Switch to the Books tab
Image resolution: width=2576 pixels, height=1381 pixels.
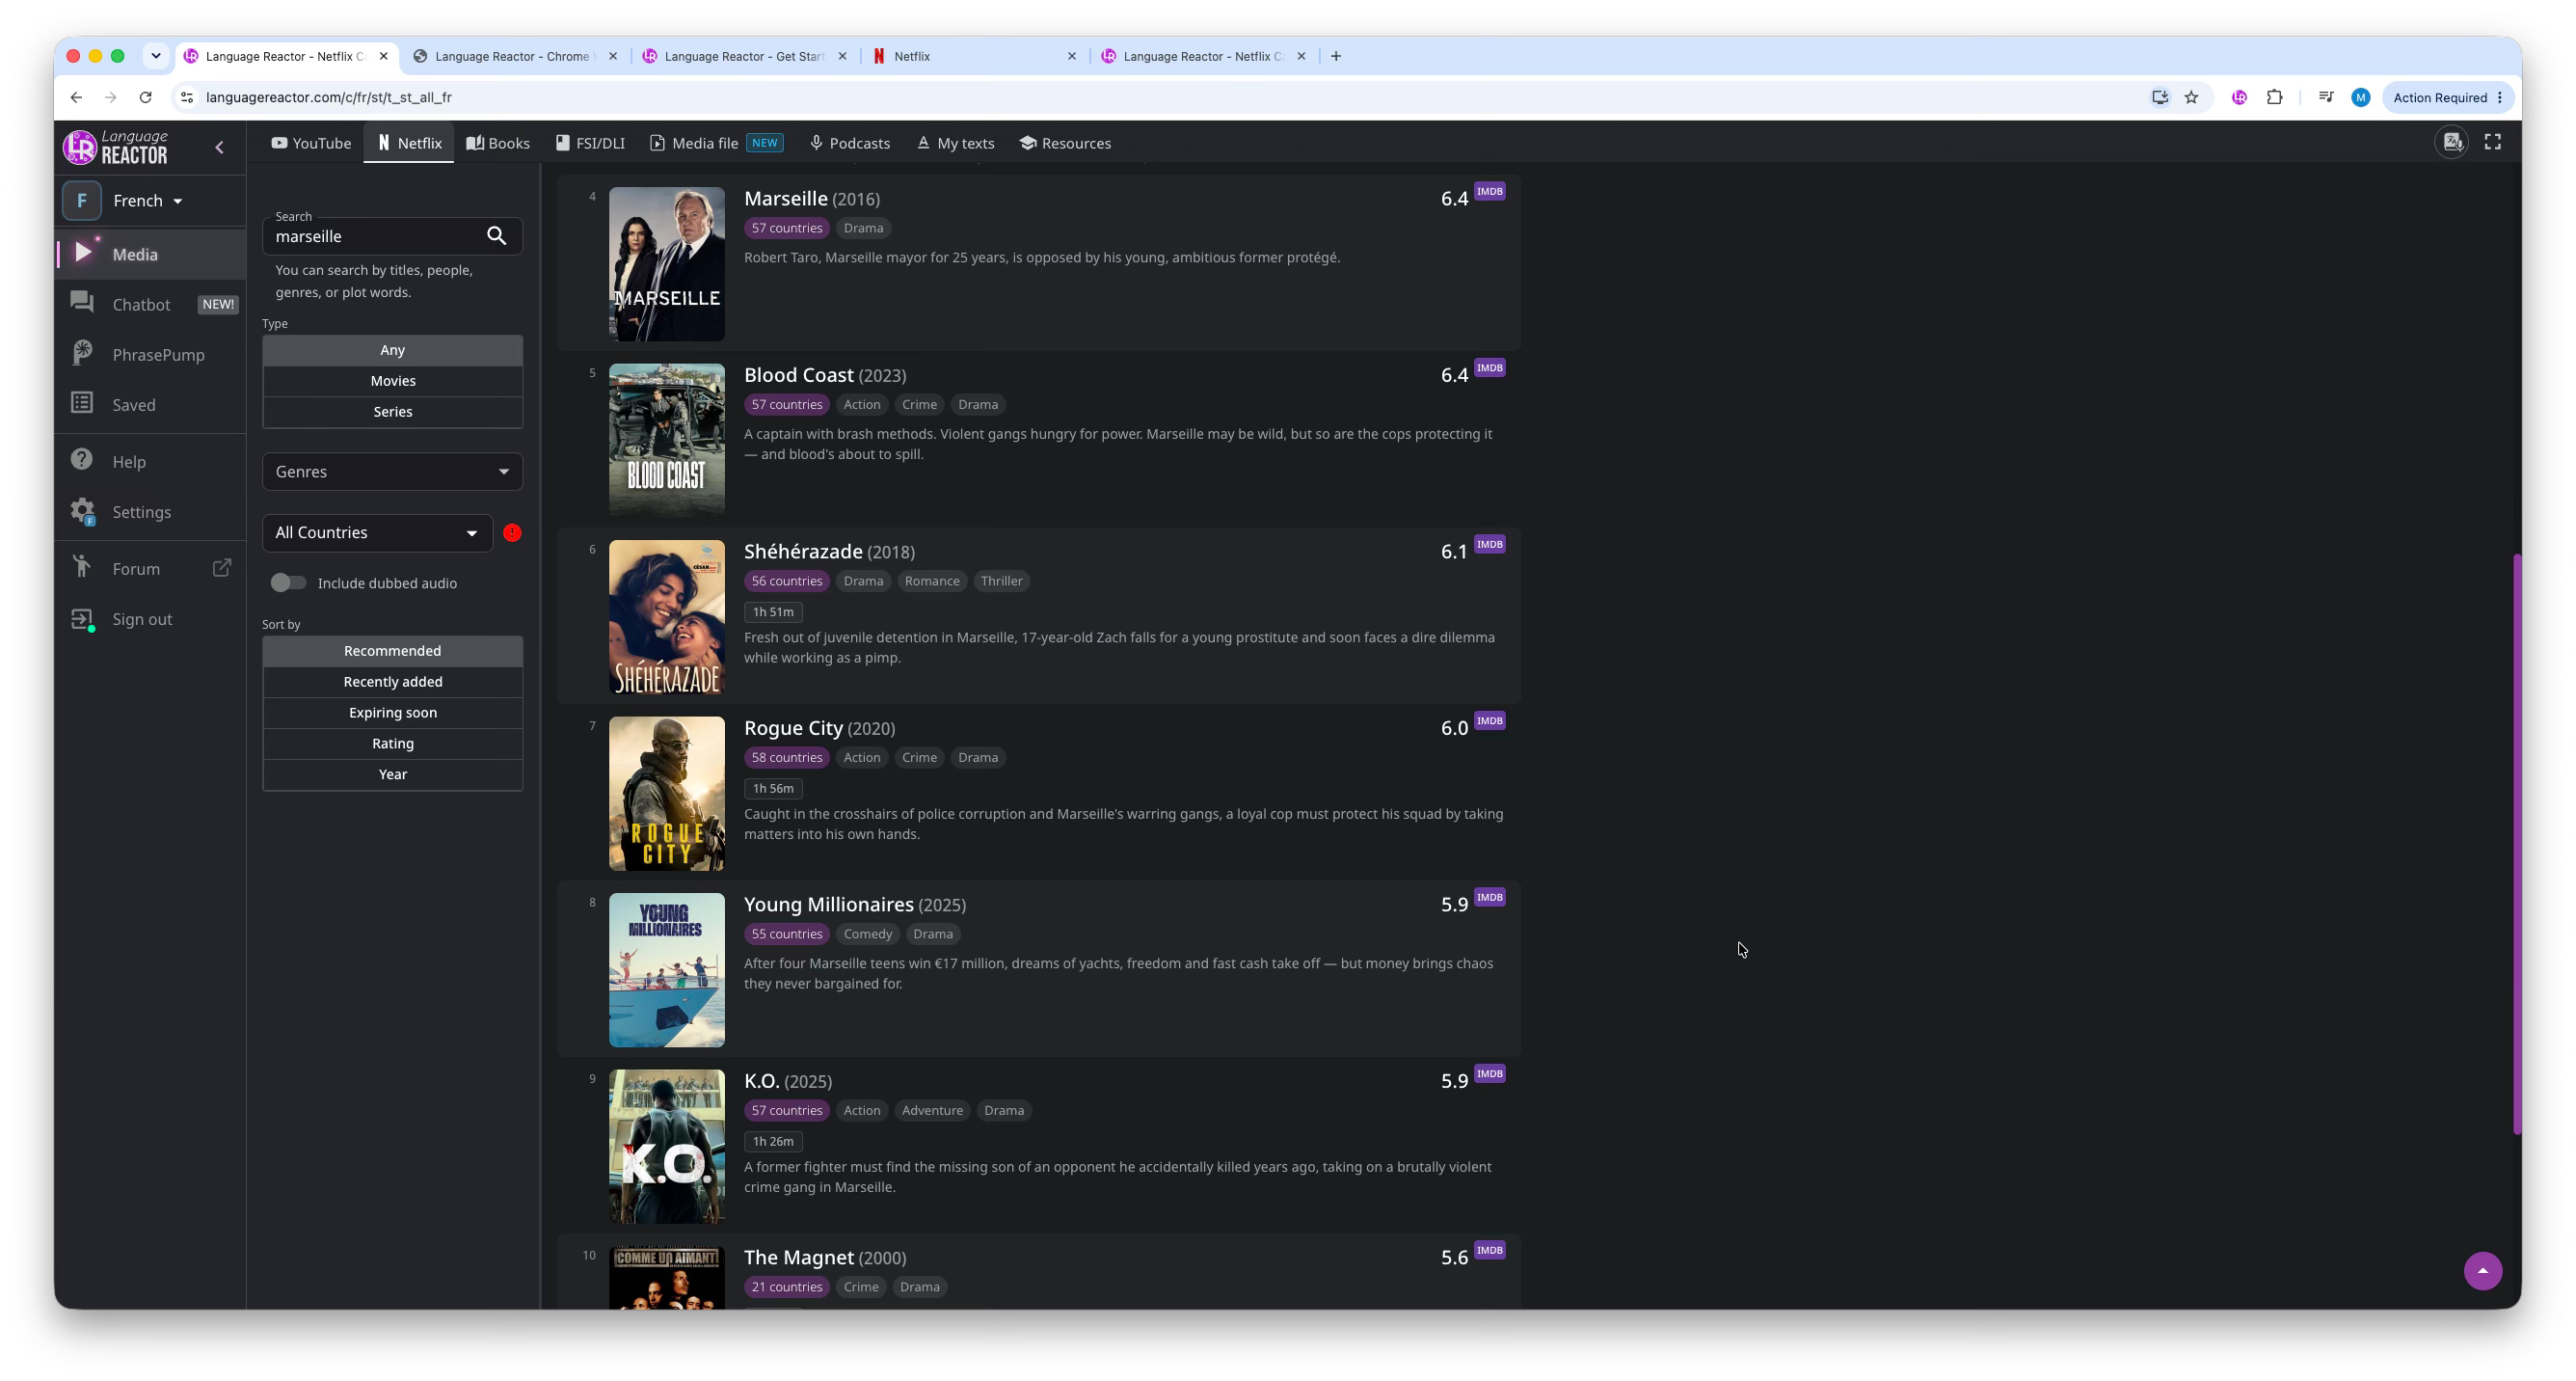coord(498,143)
